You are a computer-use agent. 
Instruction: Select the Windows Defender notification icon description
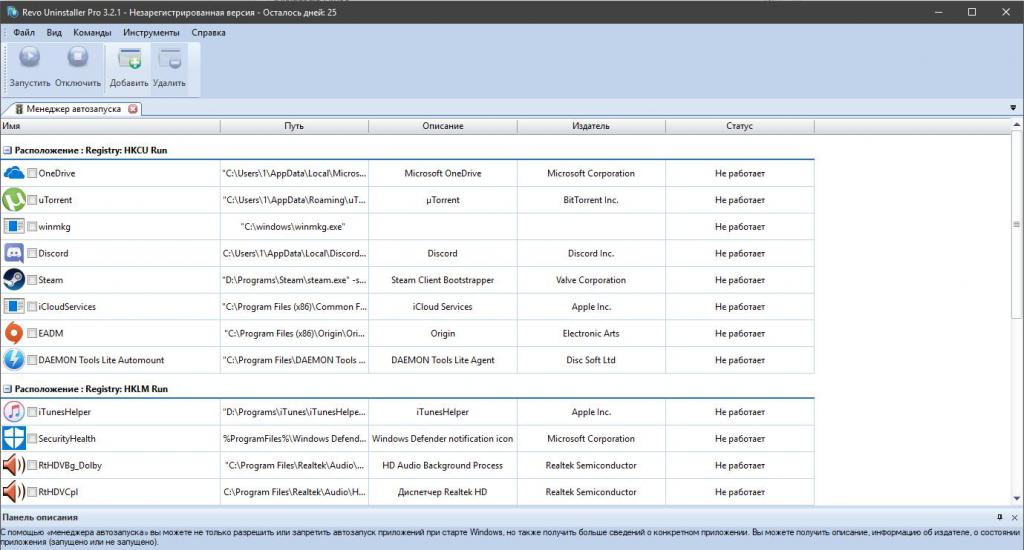pyautogui.click(x=443, y=439)
